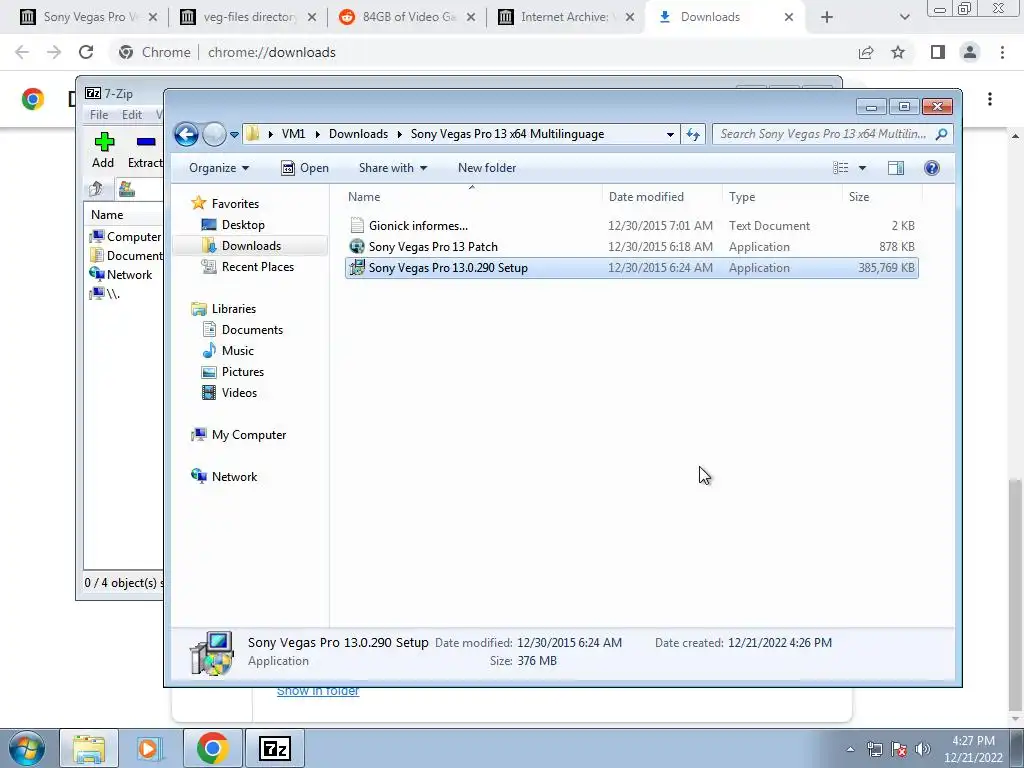Open the File menu in 7-Zip
Screen dimensions: 1024x768
pos(99,114)
